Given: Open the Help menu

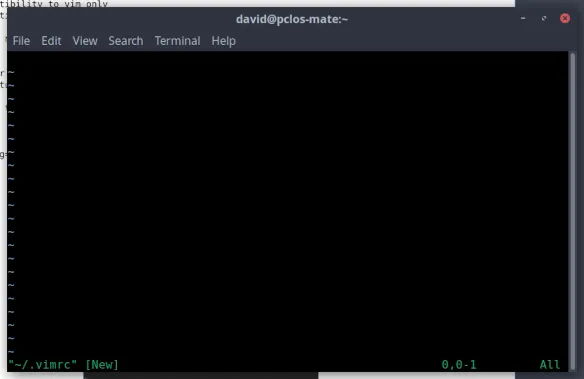Looking at the screenshot, I should [x=223, y=41].
